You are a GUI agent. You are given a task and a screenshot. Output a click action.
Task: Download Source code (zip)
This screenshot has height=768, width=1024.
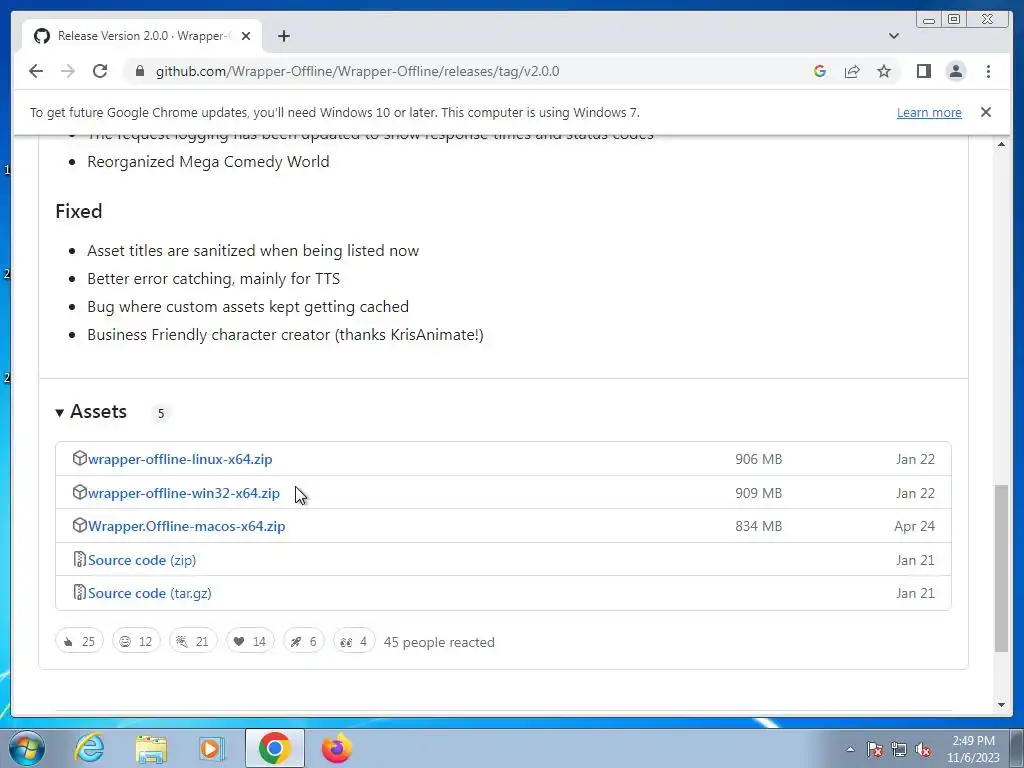[x=142, y=560]
